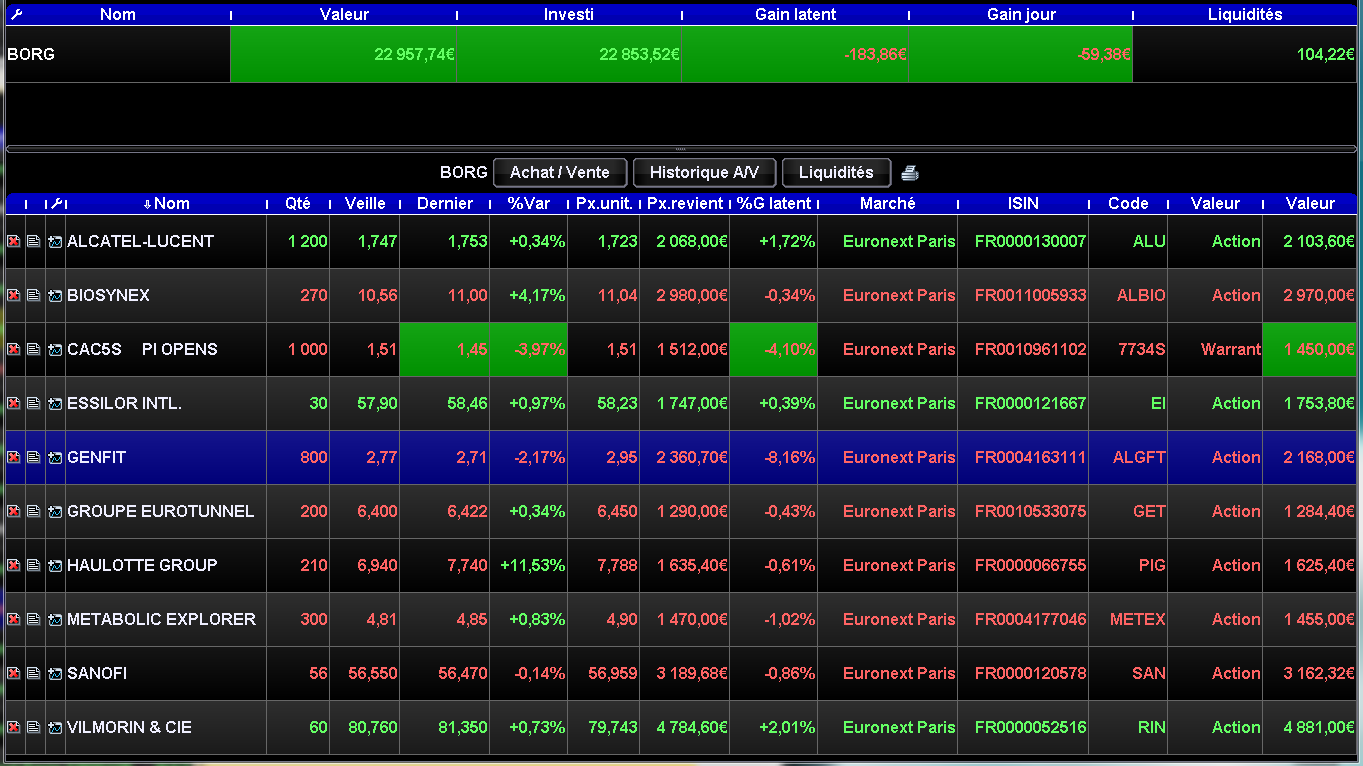Viewport: 1363px width, 766px height.
Task: Delete the ESSILOR INTL. row with the red X
Action: click(14, 403)
